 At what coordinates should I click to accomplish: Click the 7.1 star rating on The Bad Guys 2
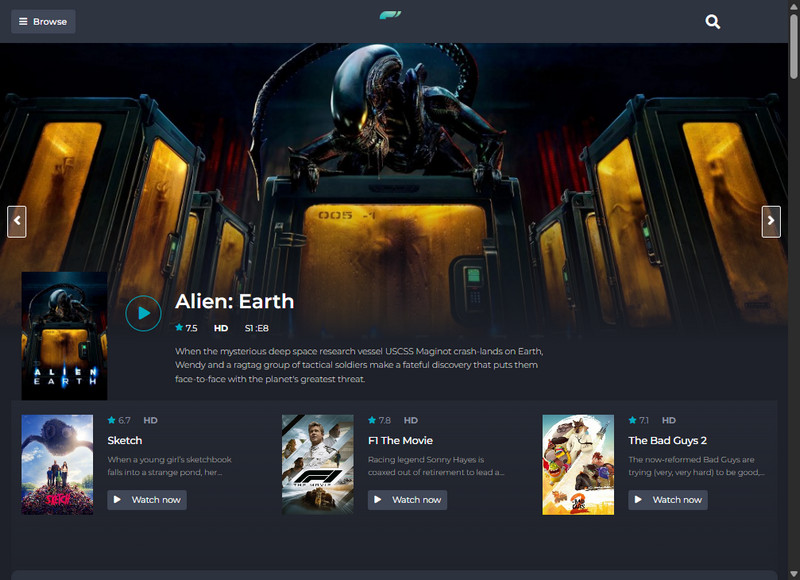(x=639, y=420)
